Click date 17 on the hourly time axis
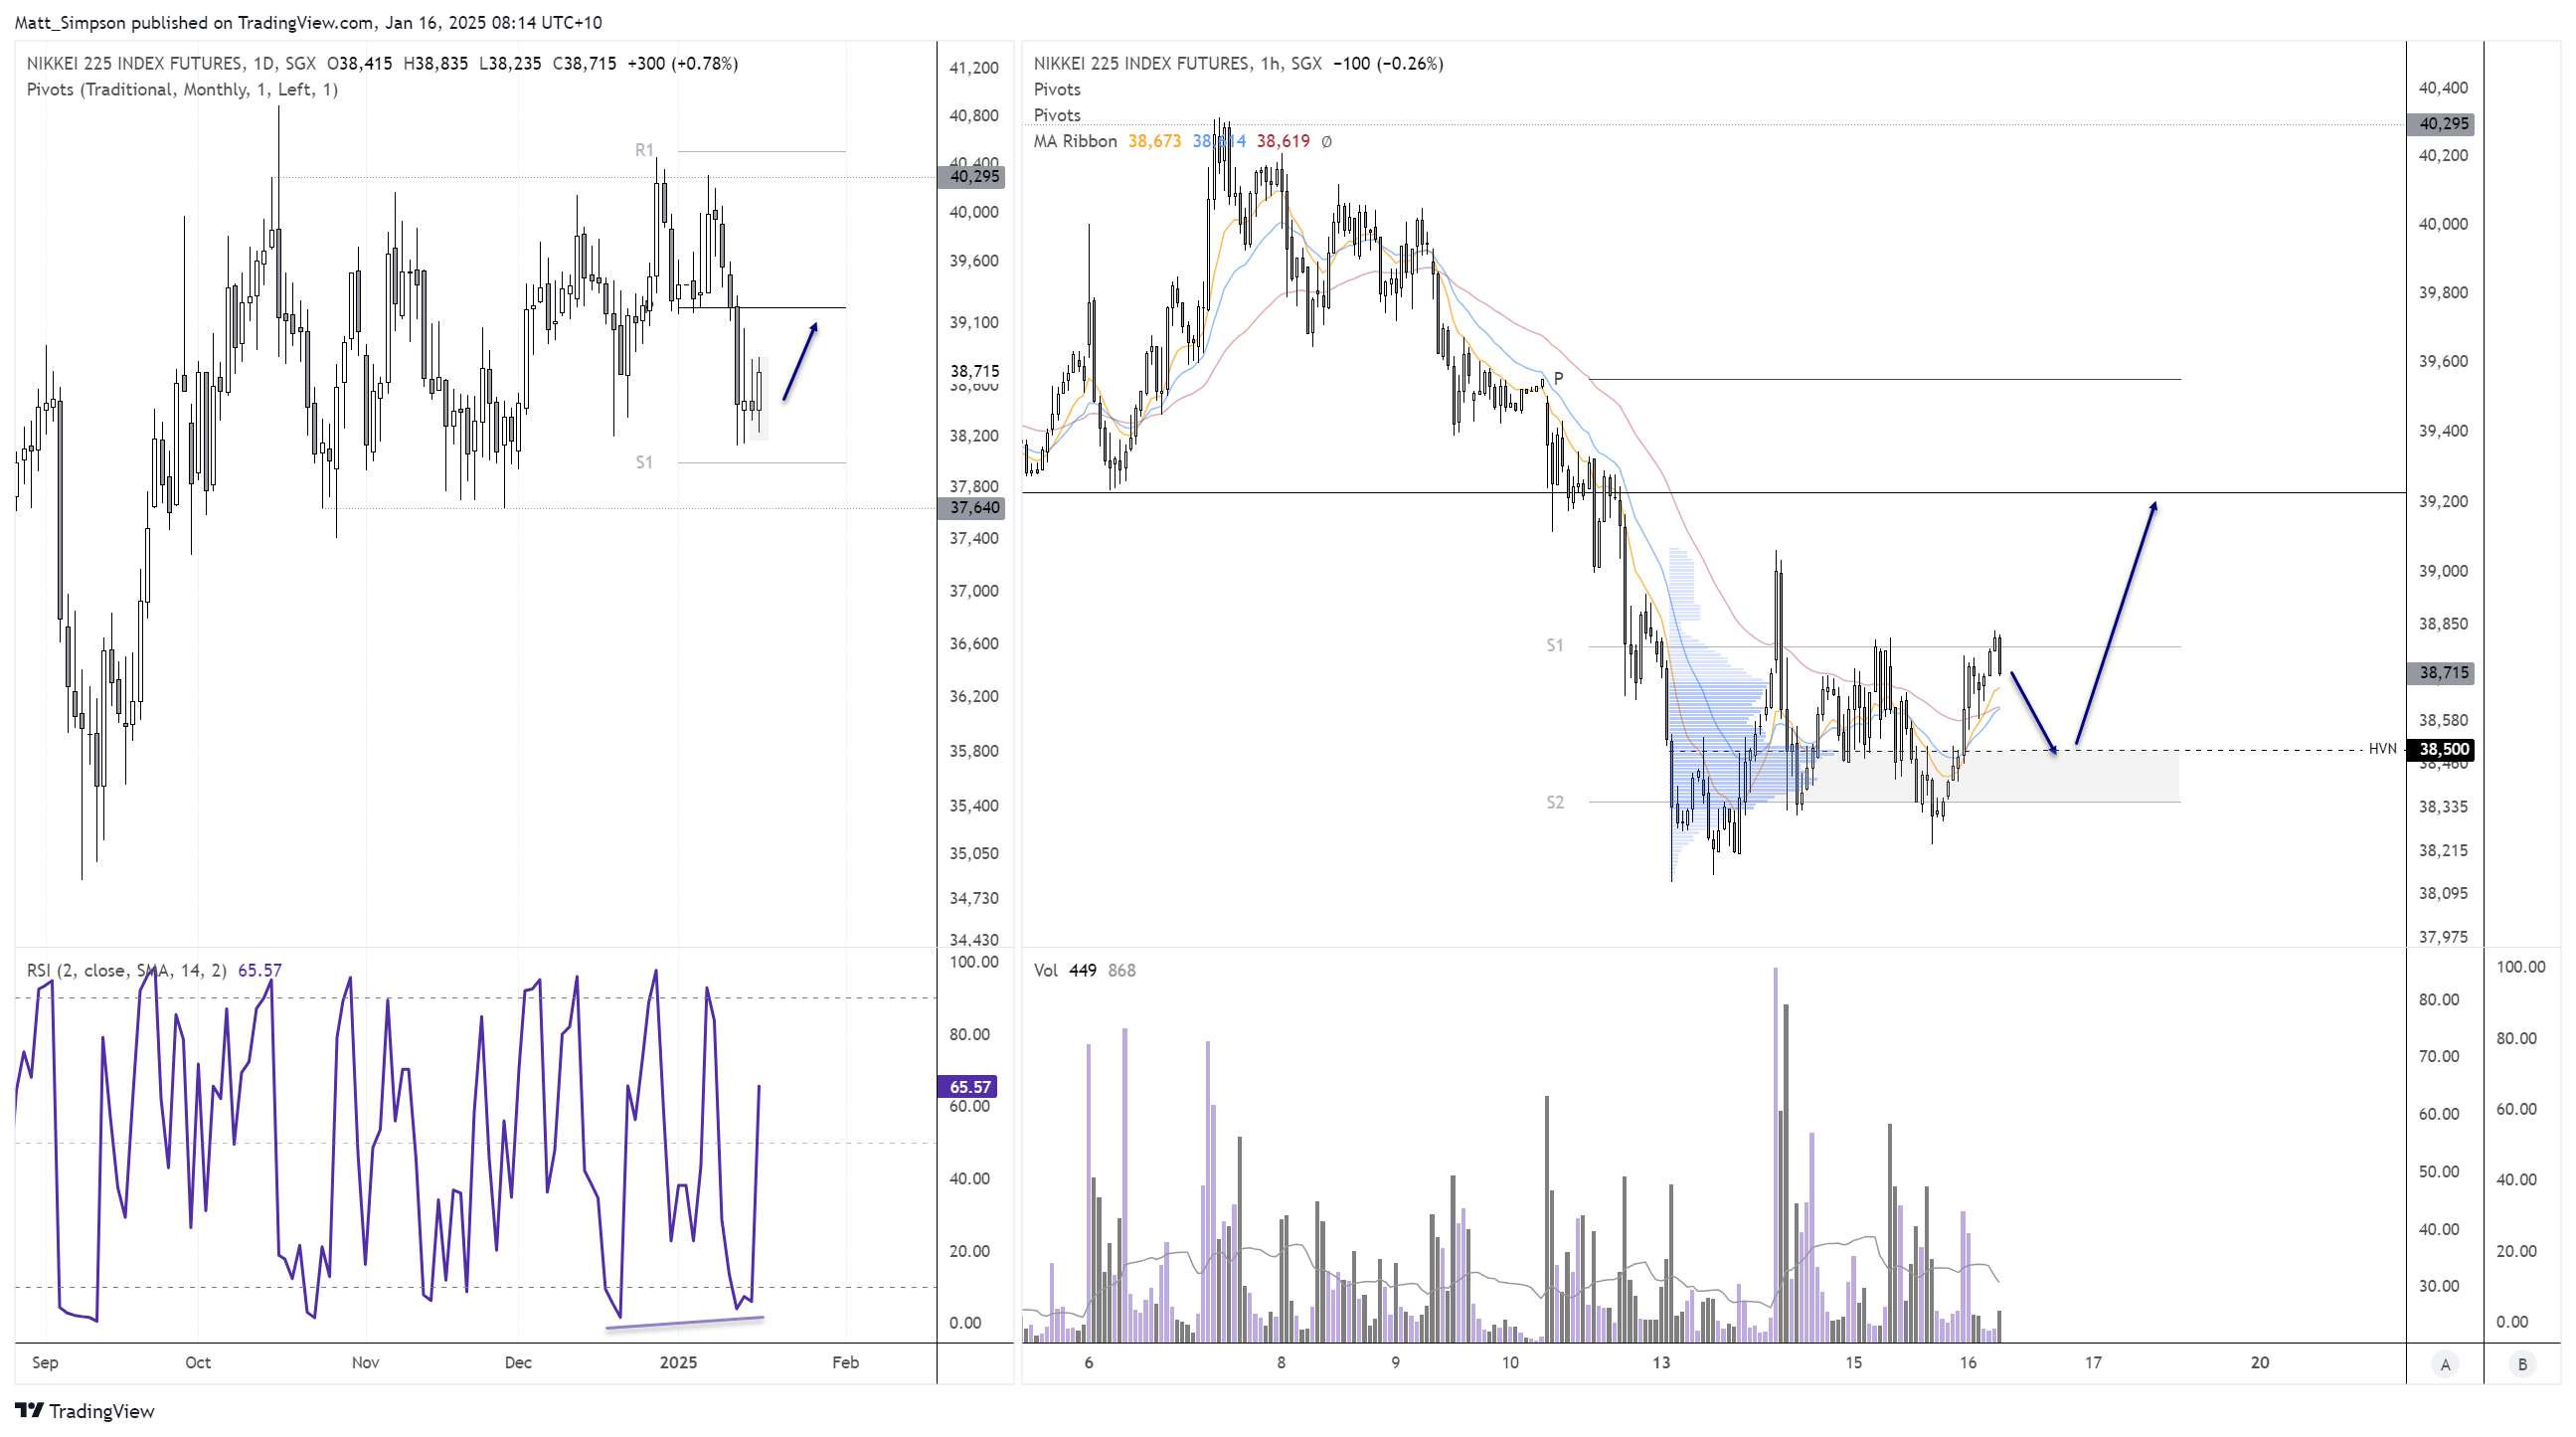Image resolution: width=2576 pixels, height=1437 pixels. pyautogui.click(x=2093, y=1362)
